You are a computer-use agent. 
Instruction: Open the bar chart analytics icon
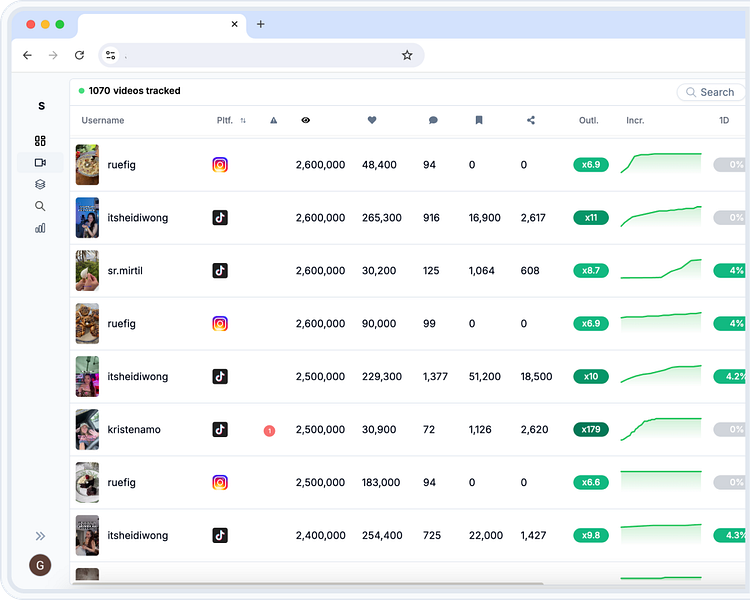pos(40,228)
